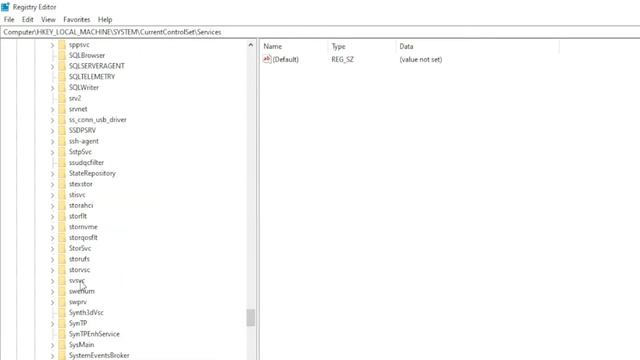The image size is (640, 360).
Task: Click the SystemEventsBroker folder icon
Action: pos(62,356)
